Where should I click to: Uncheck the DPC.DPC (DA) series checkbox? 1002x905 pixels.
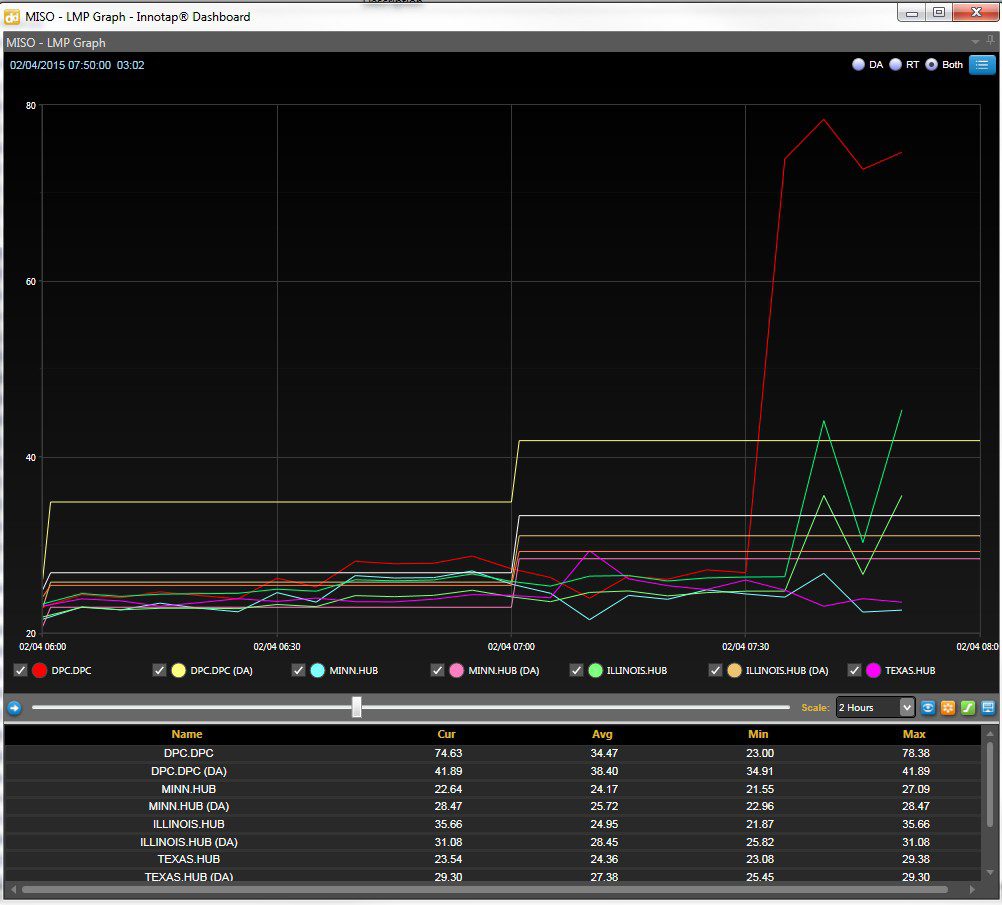click(x=159, y=670)
